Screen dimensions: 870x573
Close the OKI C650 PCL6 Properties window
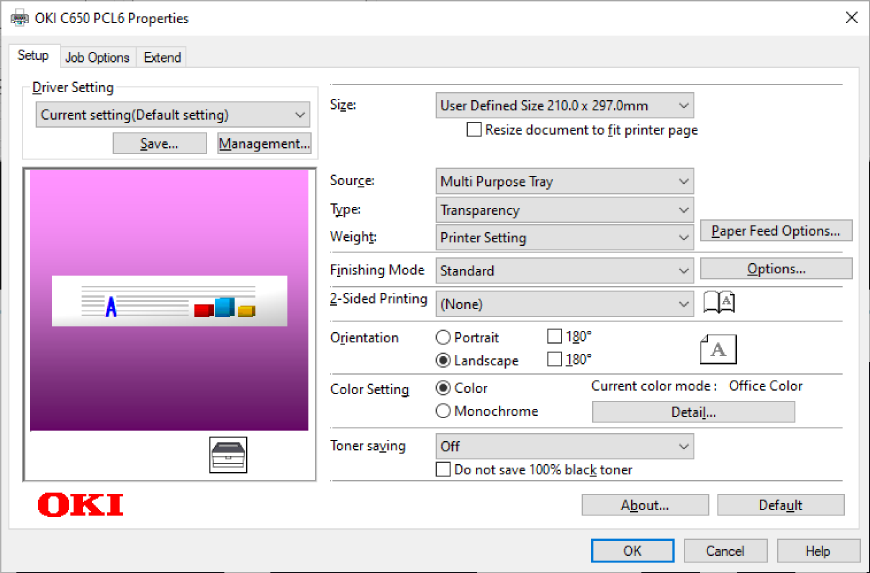[852, 18]
